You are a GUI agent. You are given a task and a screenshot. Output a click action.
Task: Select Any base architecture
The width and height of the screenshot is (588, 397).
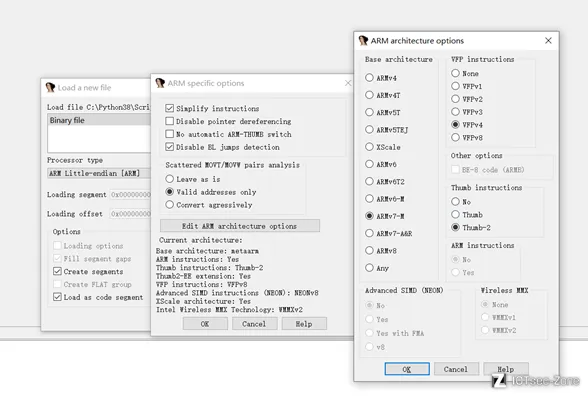point(369,268)
